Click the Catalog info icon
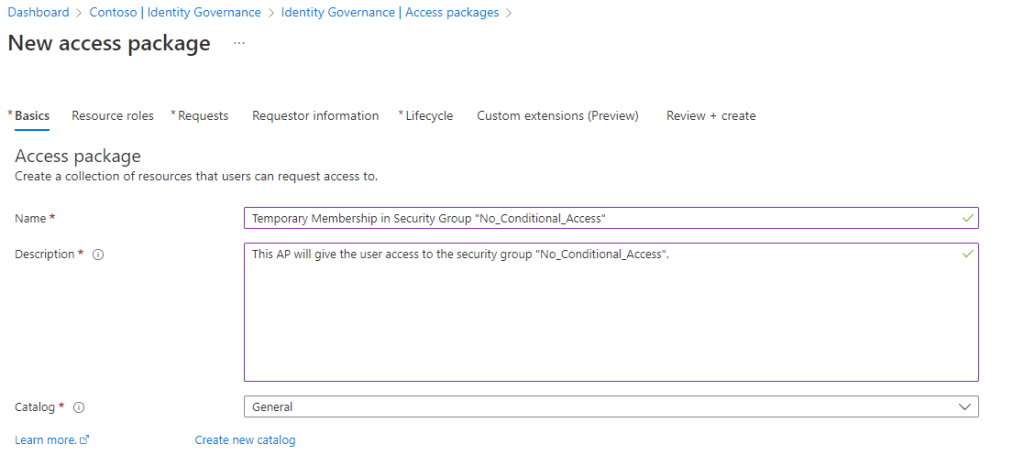The width and height of the screenshot is (1024, 466). tap(79, 408)
